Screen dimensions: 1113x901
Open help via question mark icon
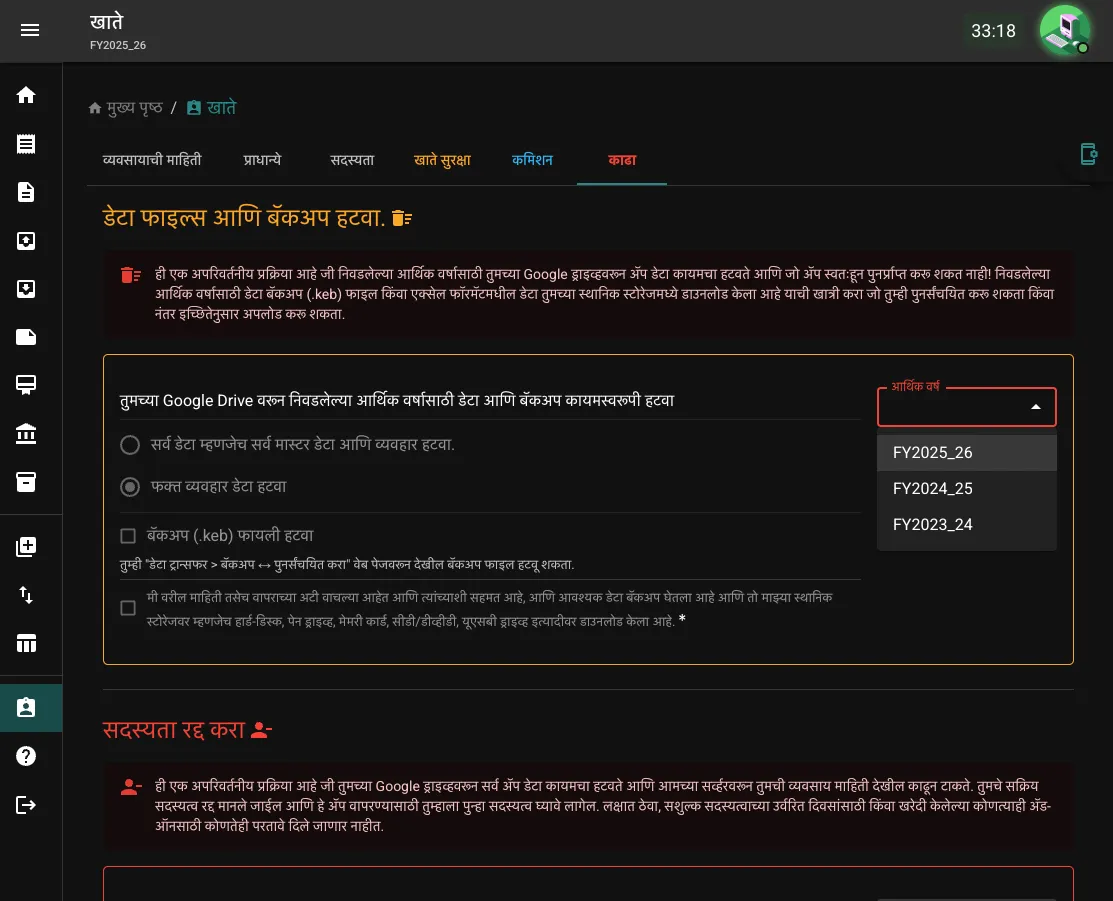click(26, 756)
